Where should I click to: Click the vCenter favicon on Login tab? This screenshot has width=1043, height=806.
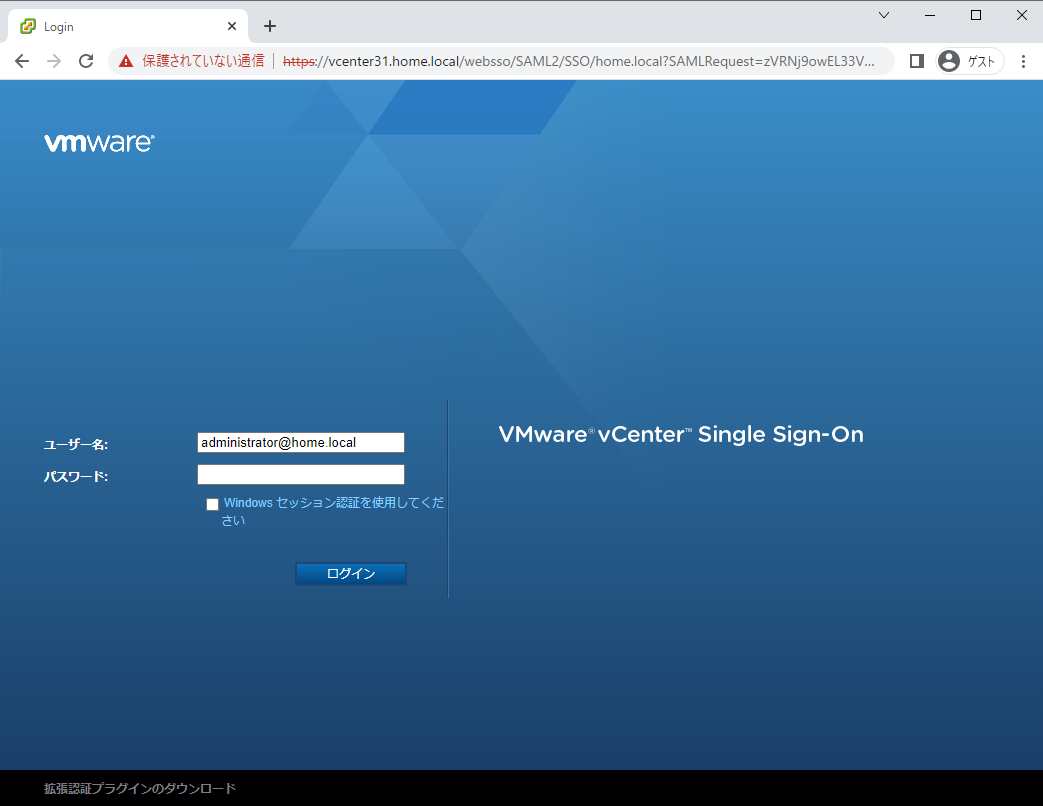tap(28, 26)
